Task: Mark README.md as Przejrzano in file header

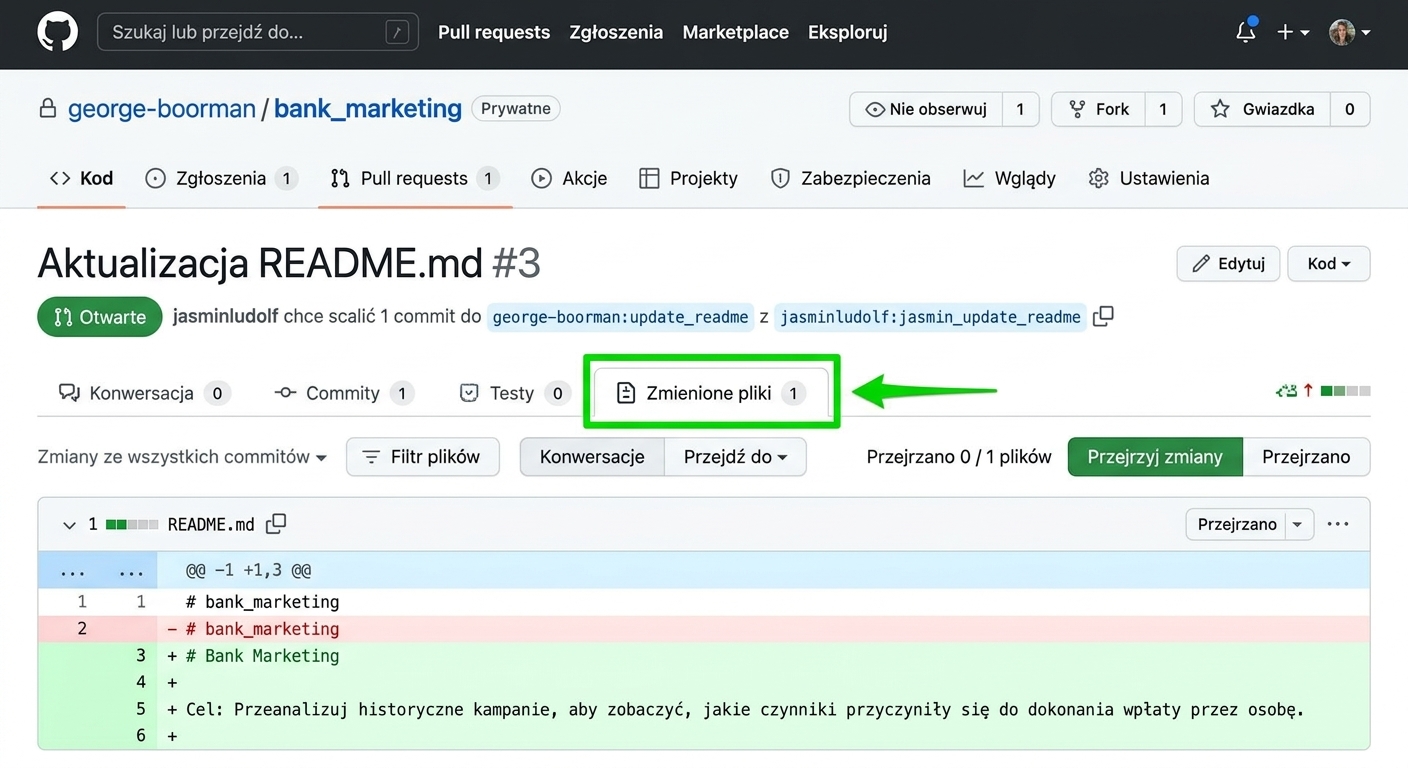Action: coord(1236,524)
